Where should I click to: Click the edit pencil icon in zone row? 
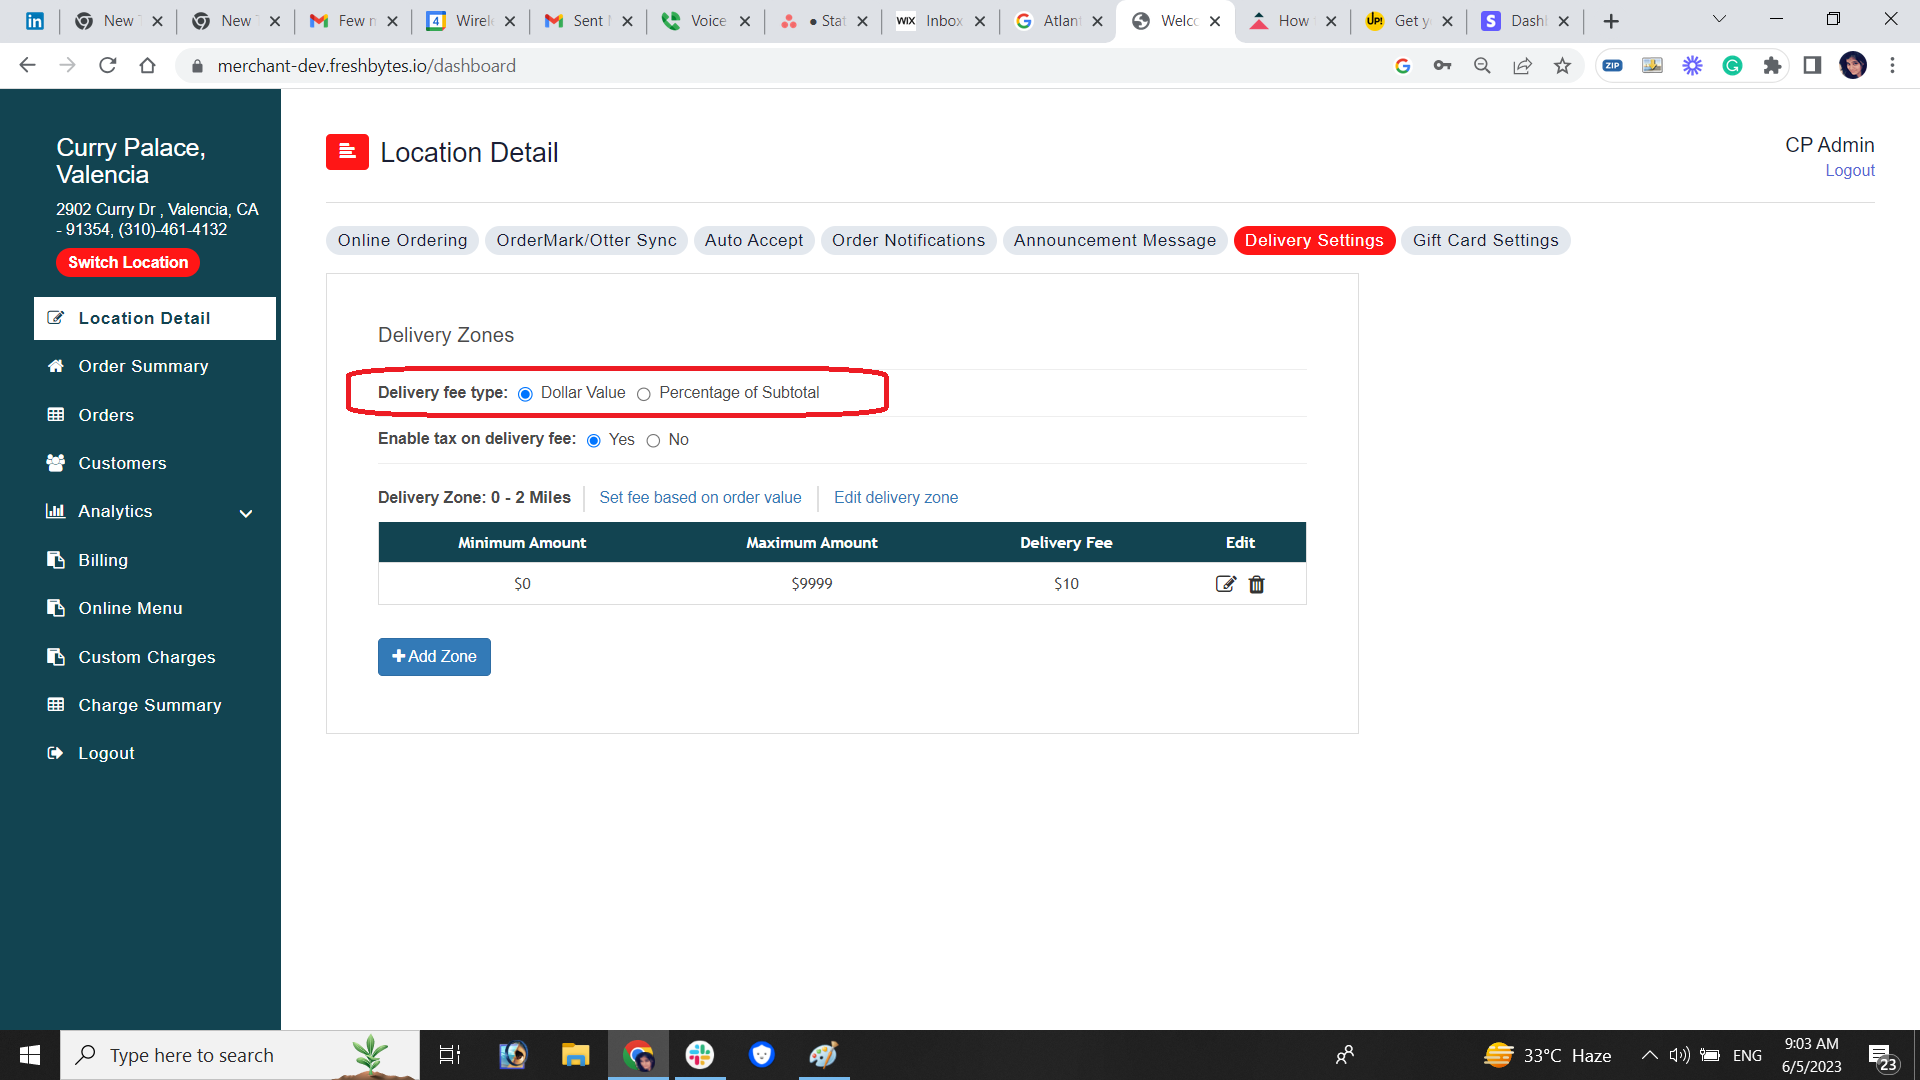[1225, 584]
